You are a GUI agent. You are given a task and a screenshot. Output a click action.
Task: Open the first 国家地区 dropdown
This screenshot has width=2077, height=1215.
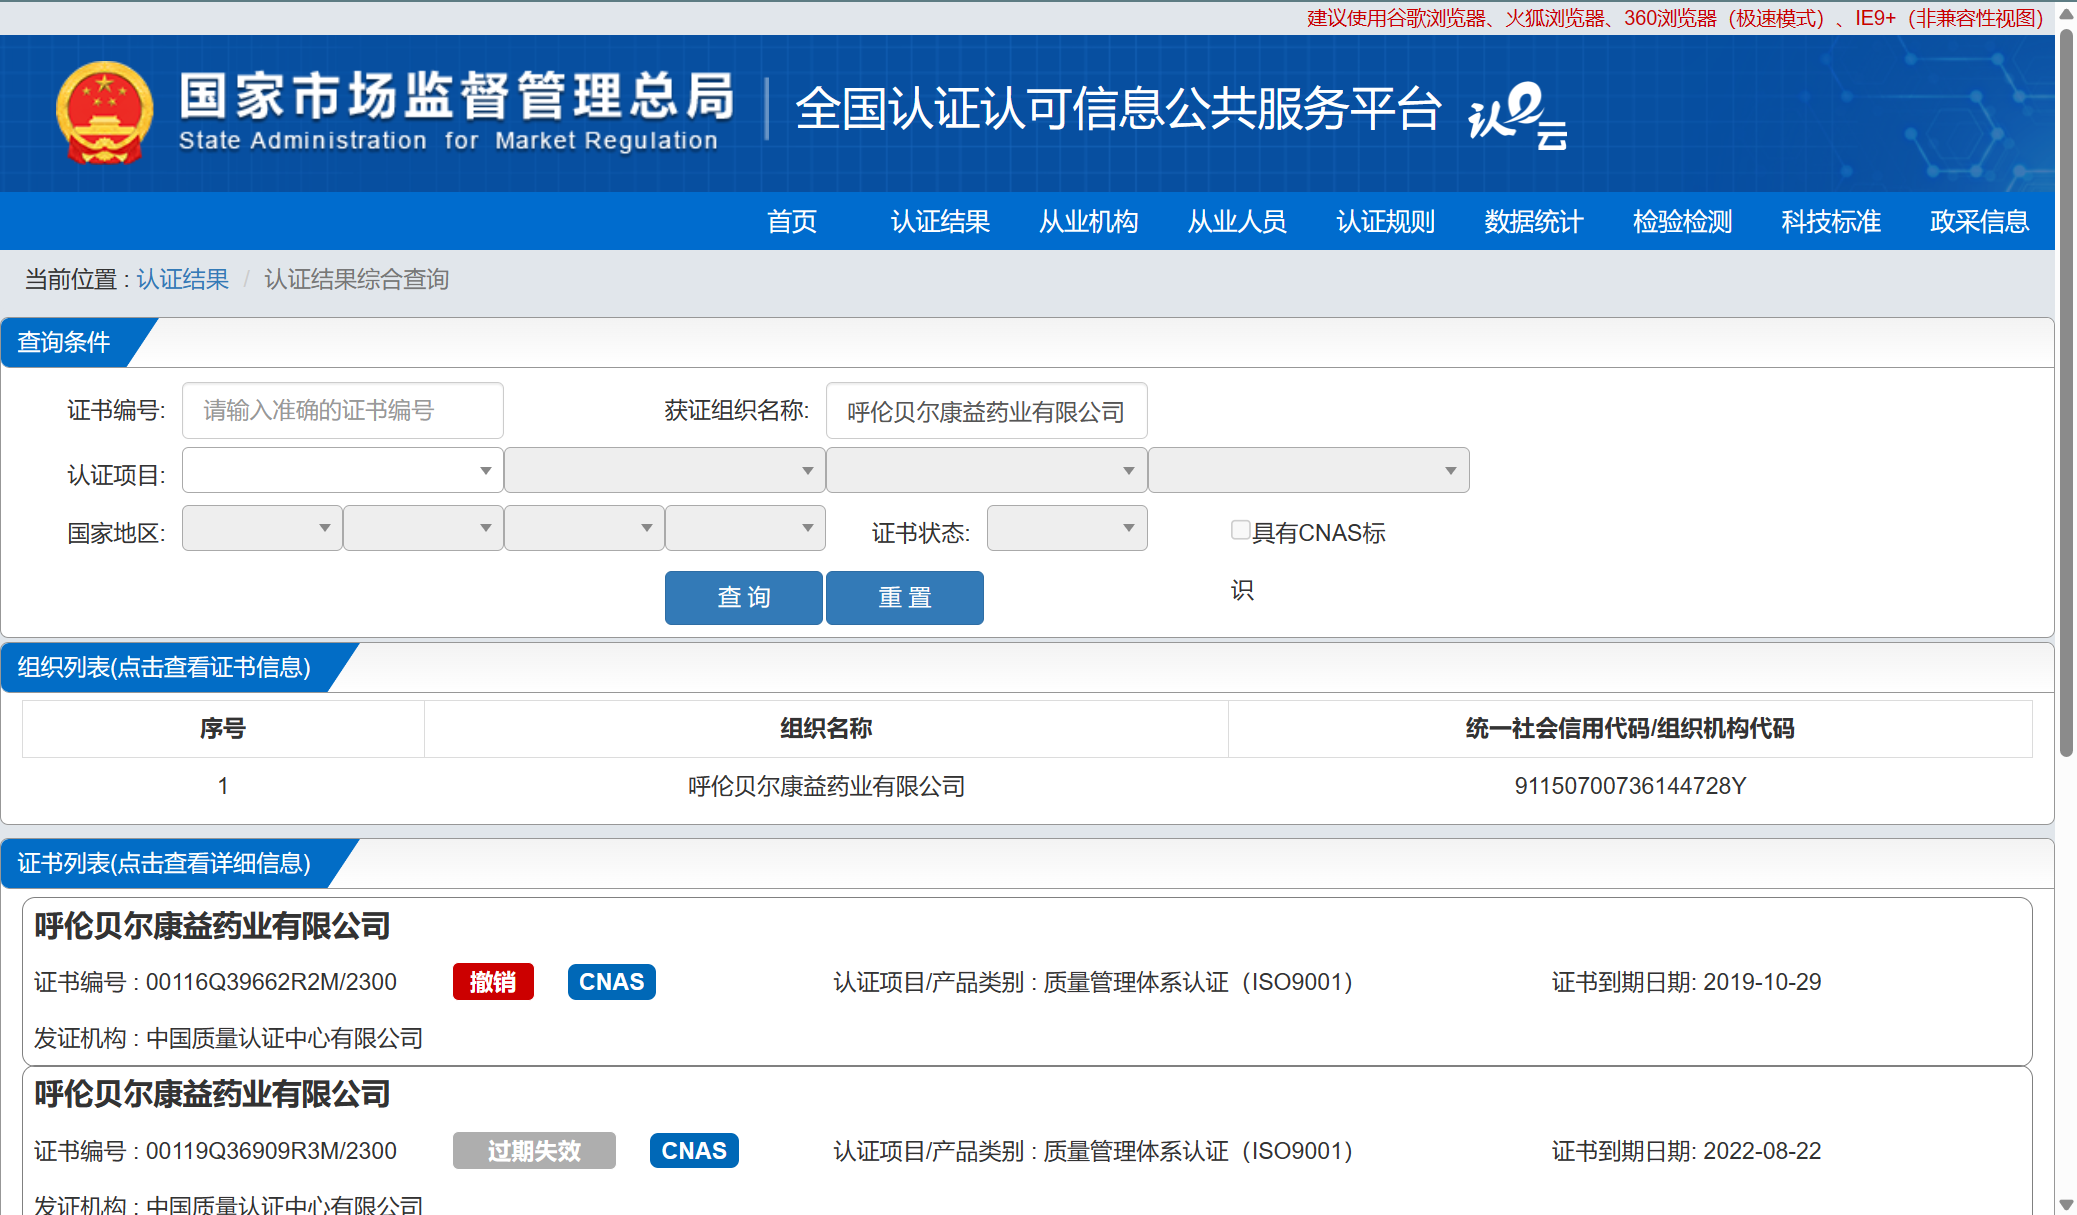(262, 528)
